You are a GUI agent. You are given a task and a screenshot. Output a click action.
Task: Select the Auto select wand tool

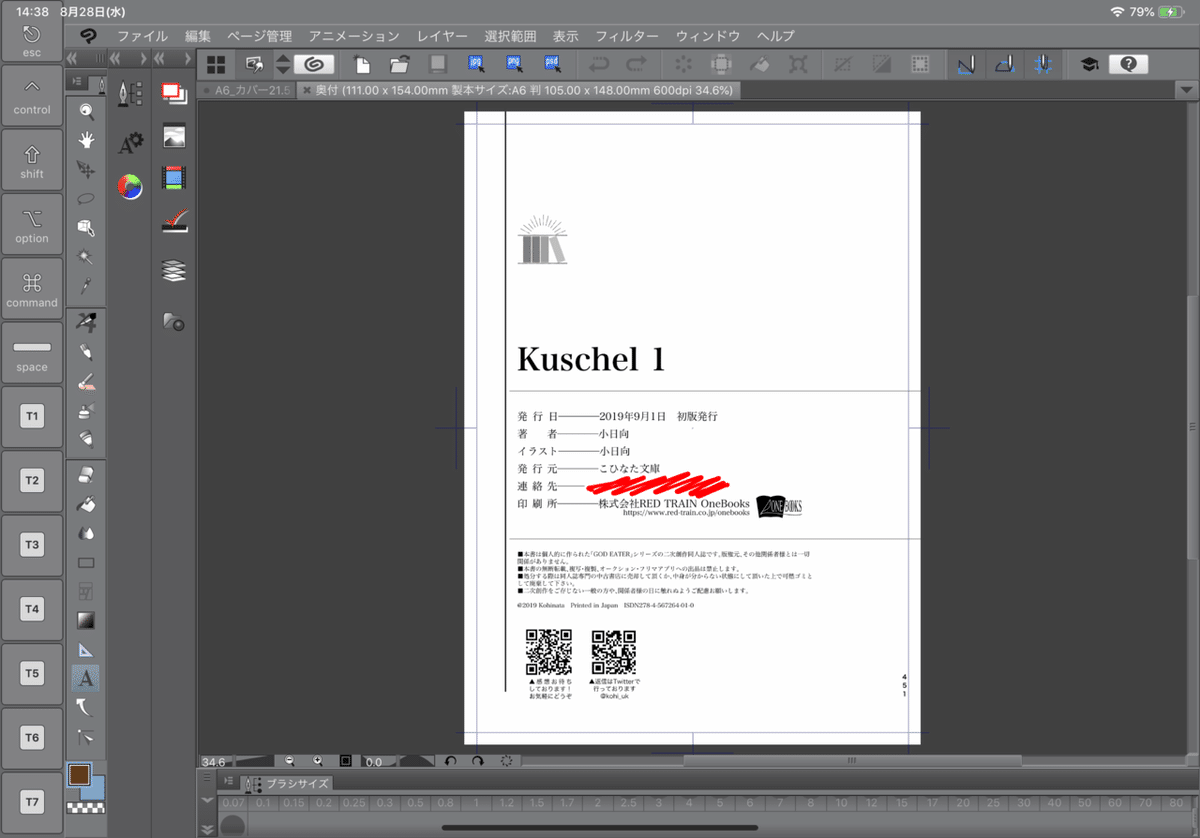coord(87,257)
